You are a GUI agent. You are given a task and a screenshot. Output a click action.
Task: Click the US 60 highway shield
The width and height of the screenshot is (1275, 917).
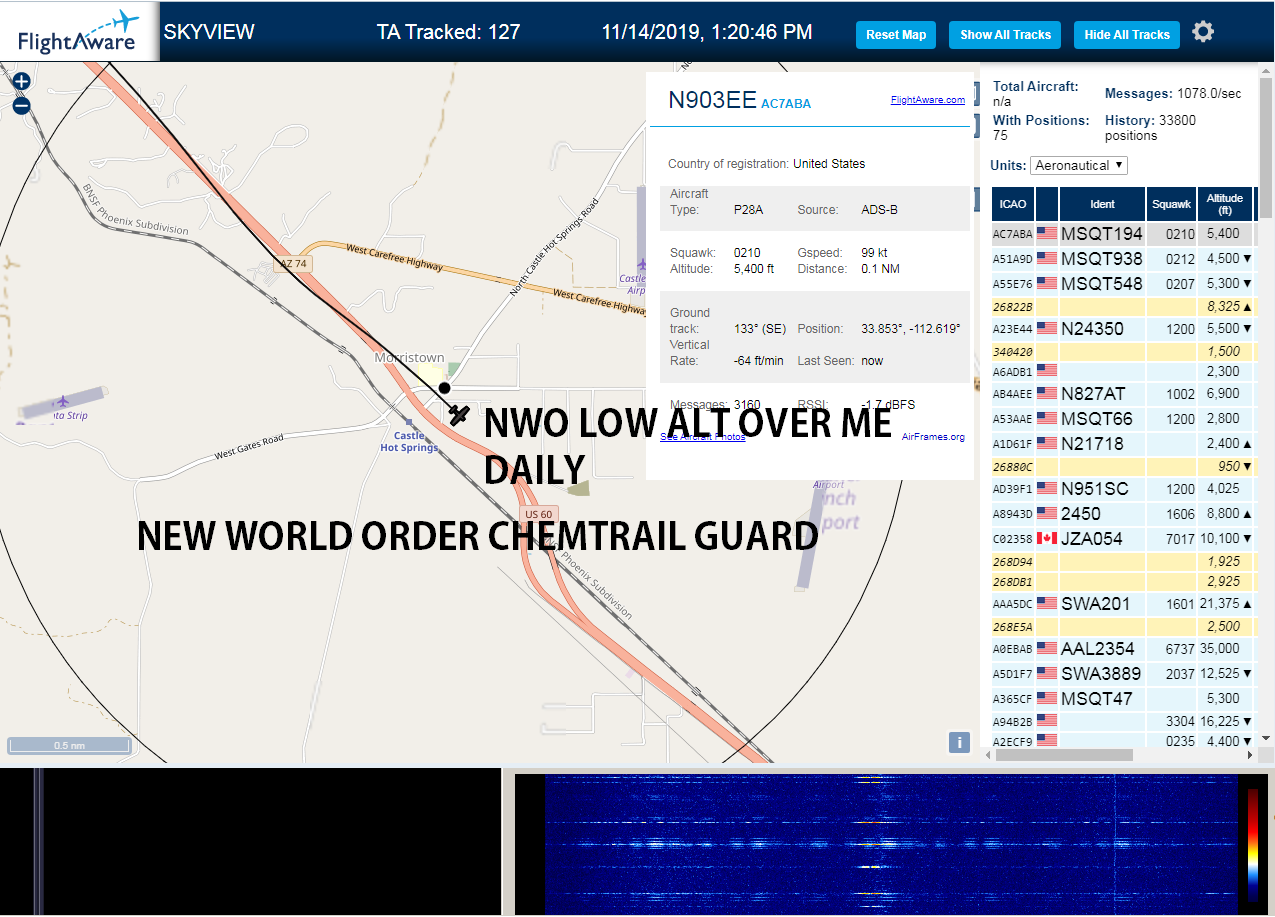tap(538, 514)
